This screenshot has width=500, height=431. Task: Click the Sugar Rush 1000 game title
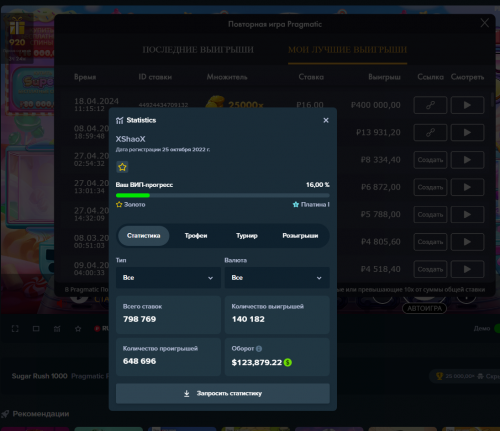(40, 376)
